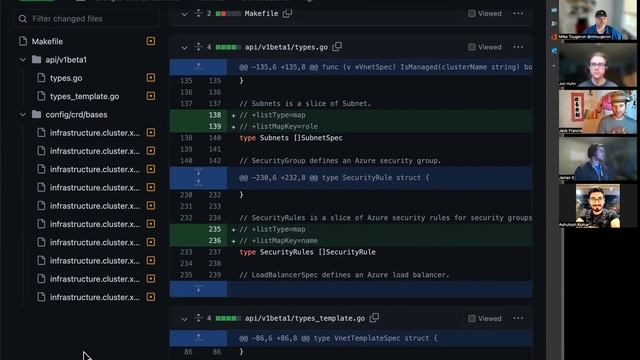Image resolution: width=640 pixels, height=360 pixels.
Task: Click the modified icon beside types_template.go
Action: coord(151,96)
